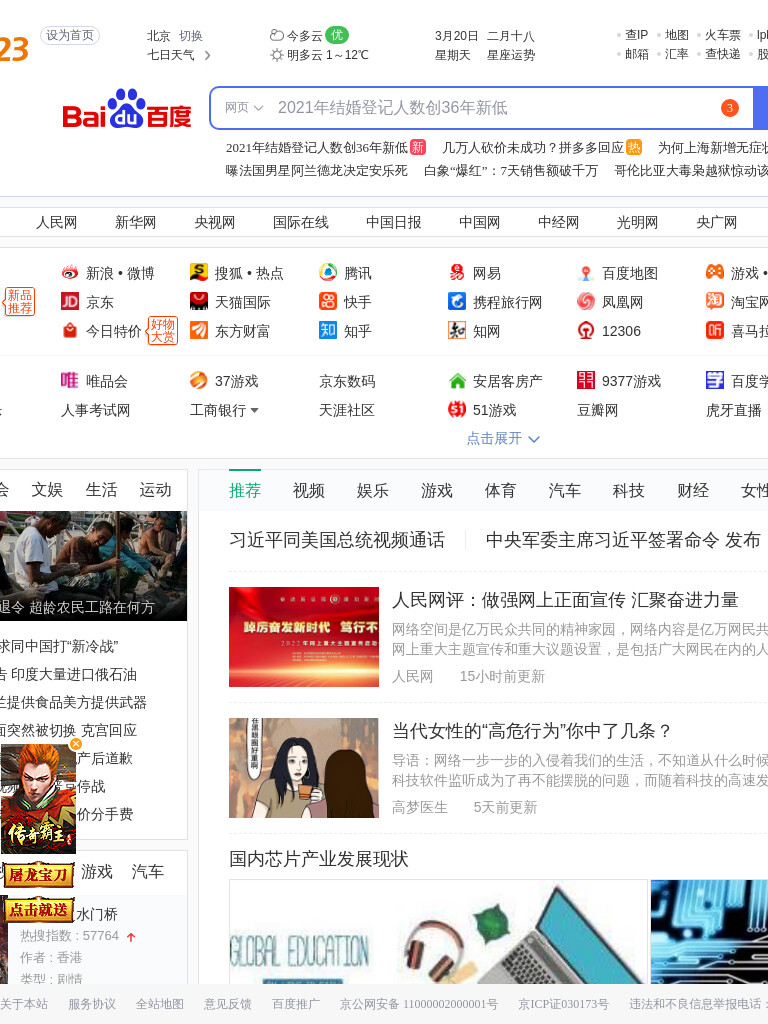Click the 东方财富 icon
The width and height of the screenshot is (768, 1024).
[x=199, y=330]
